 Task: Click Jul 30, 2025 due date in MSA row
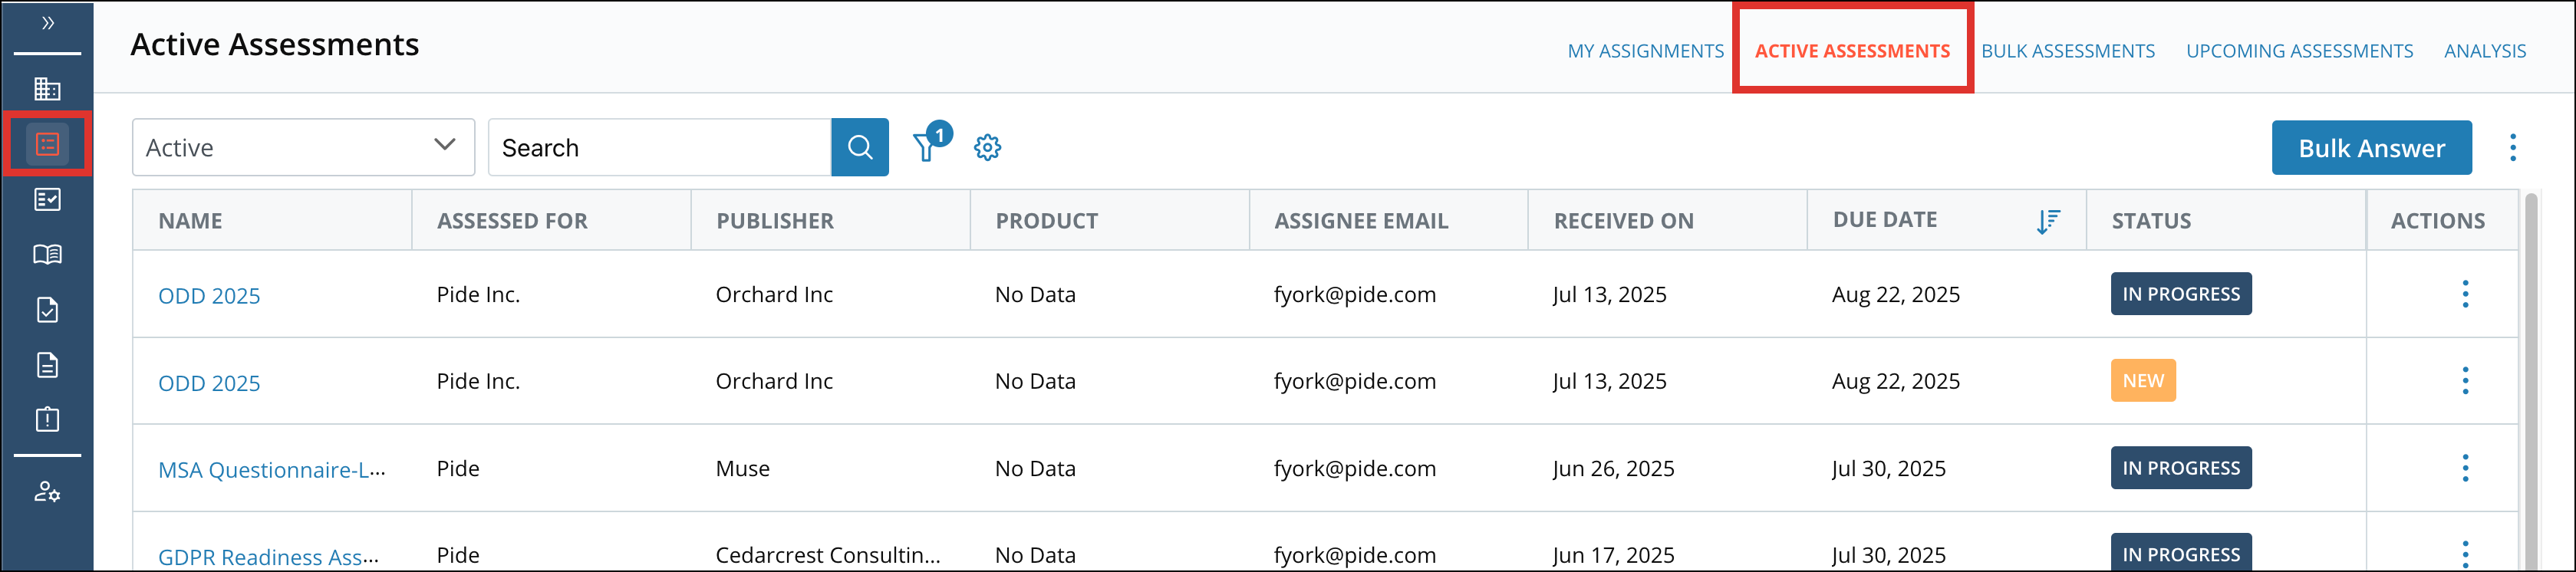tap(1889, 468)
